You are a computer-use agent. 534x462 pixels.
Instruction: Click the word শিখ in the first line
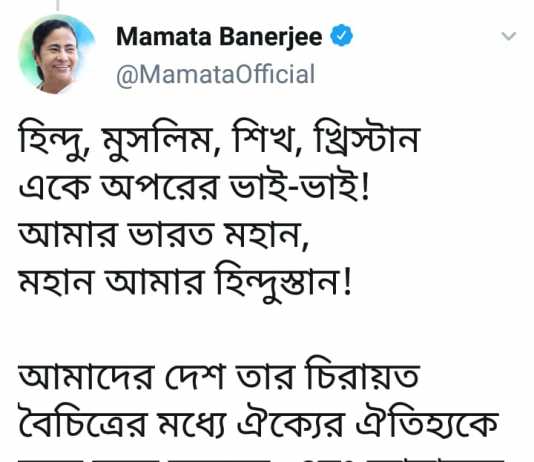point(263,138)
